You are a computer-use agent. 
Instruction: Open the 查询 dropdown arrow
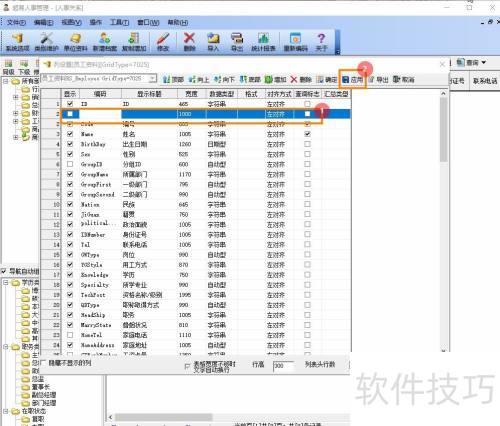pyautogui.click(x=484, y=62)
